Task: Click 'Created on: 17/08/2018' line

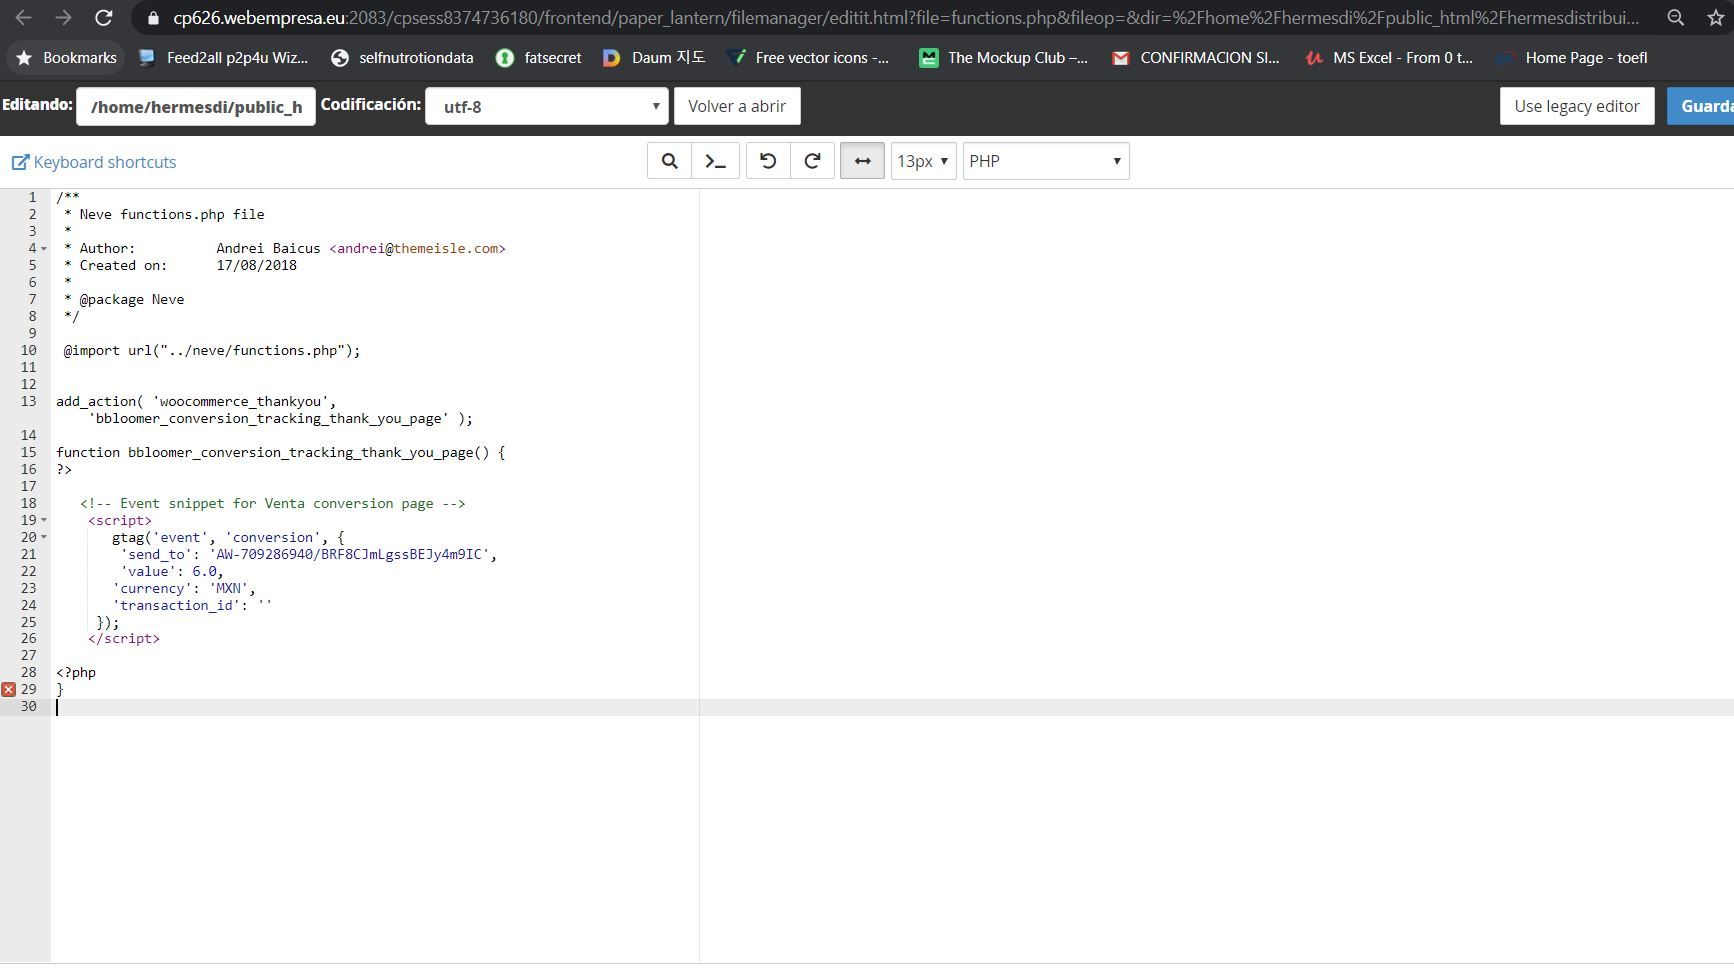Action: tap(180, 266)
